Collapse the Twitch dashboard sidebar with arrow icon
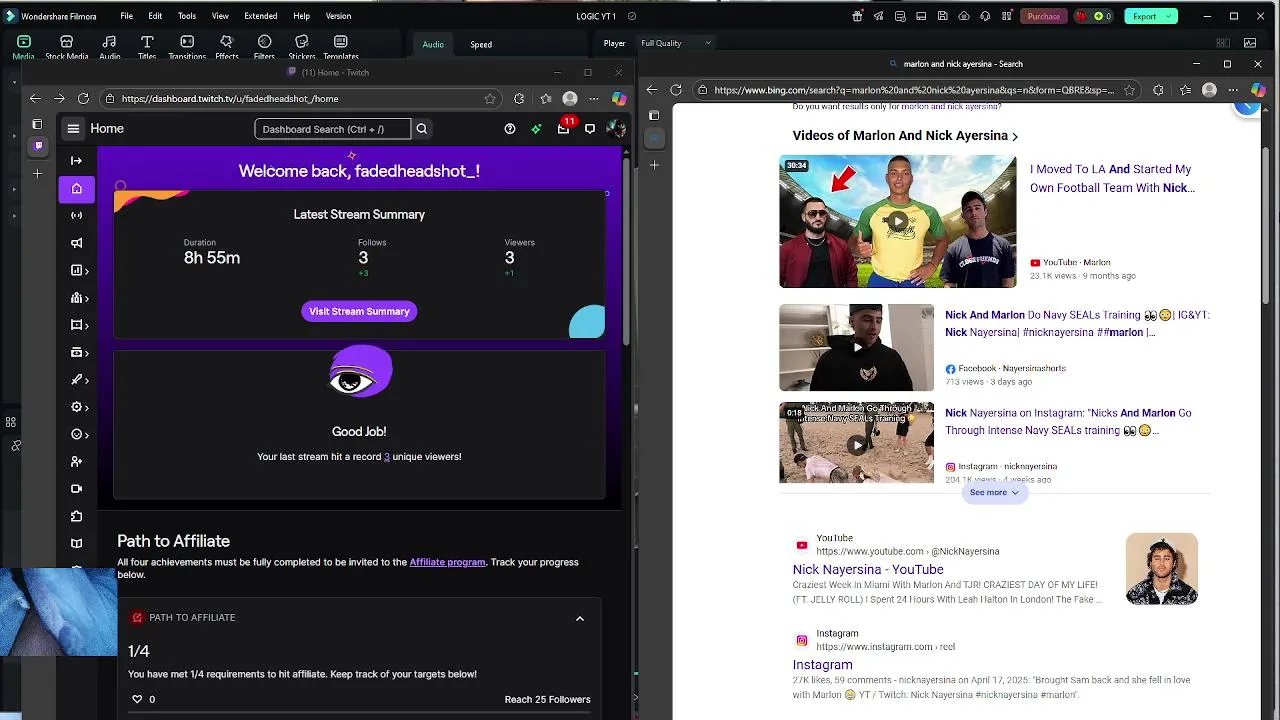This screenshot has height=720, width=1280. (x=76, y=160)
